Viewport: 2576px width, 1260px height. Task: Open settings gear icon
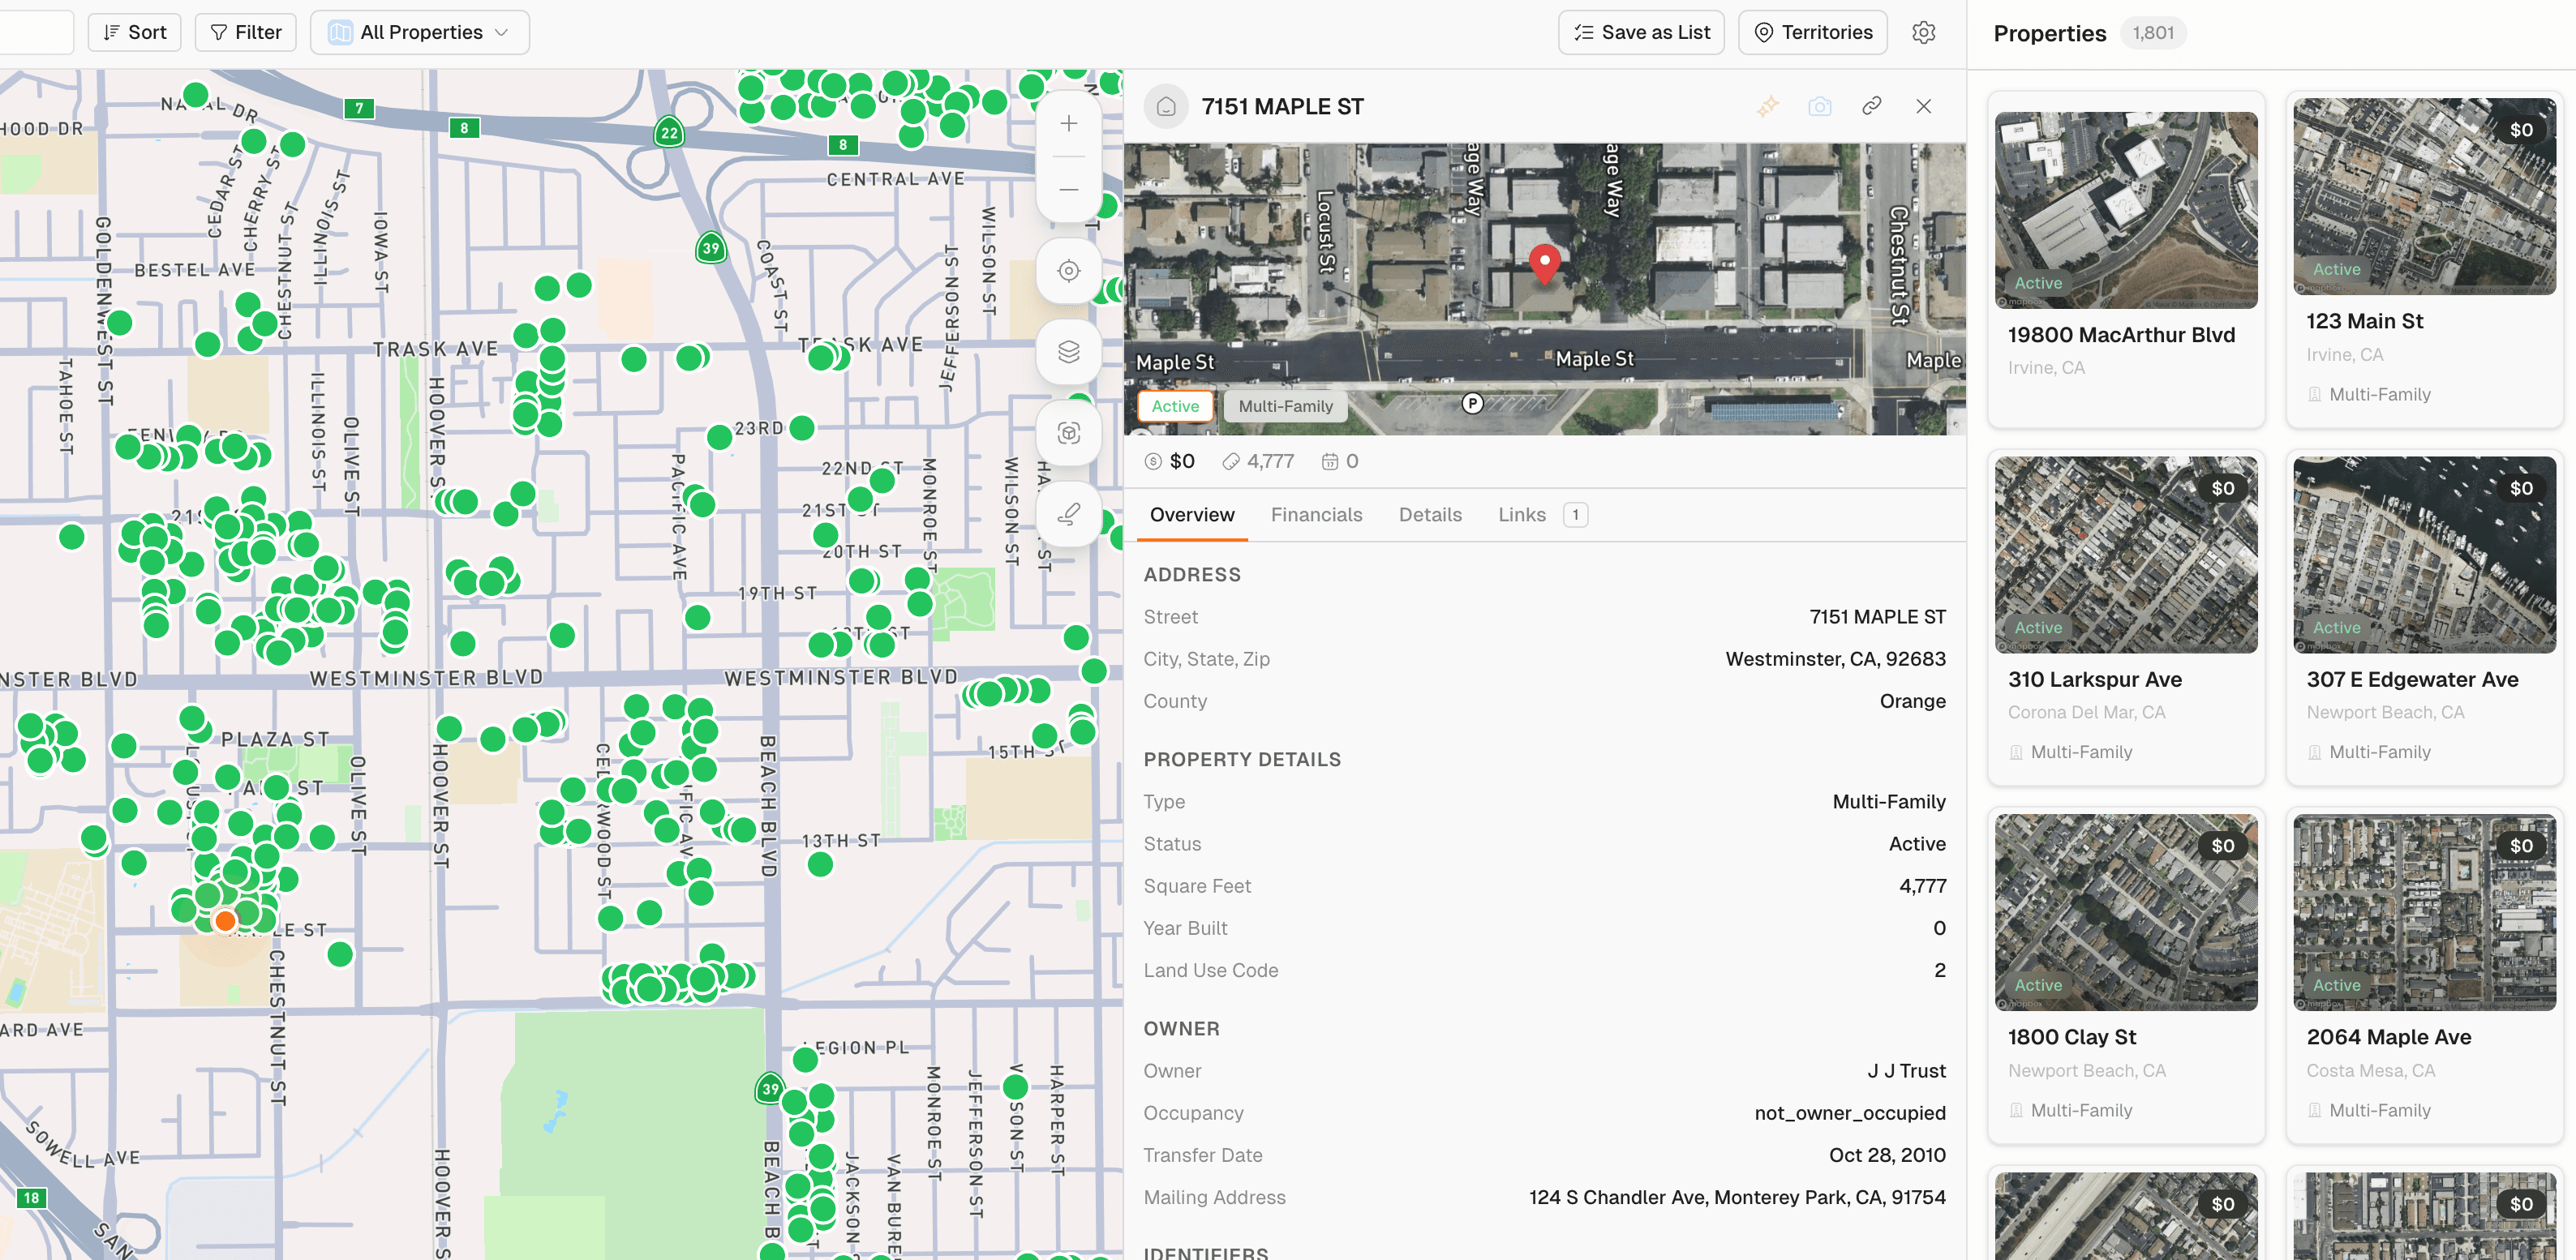1923,32
